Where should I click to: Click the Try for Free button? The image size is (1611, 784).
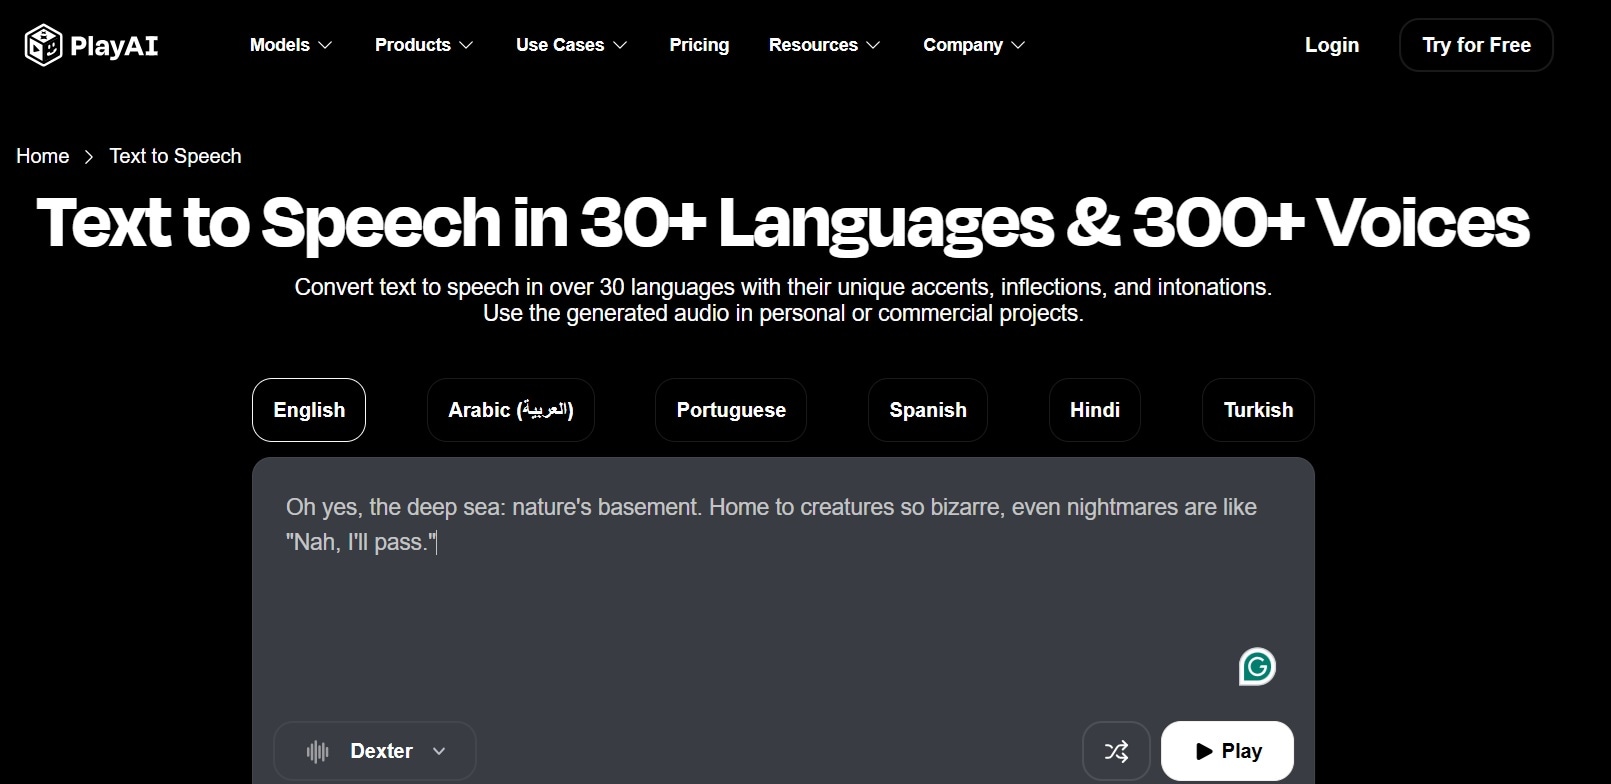1476,45
